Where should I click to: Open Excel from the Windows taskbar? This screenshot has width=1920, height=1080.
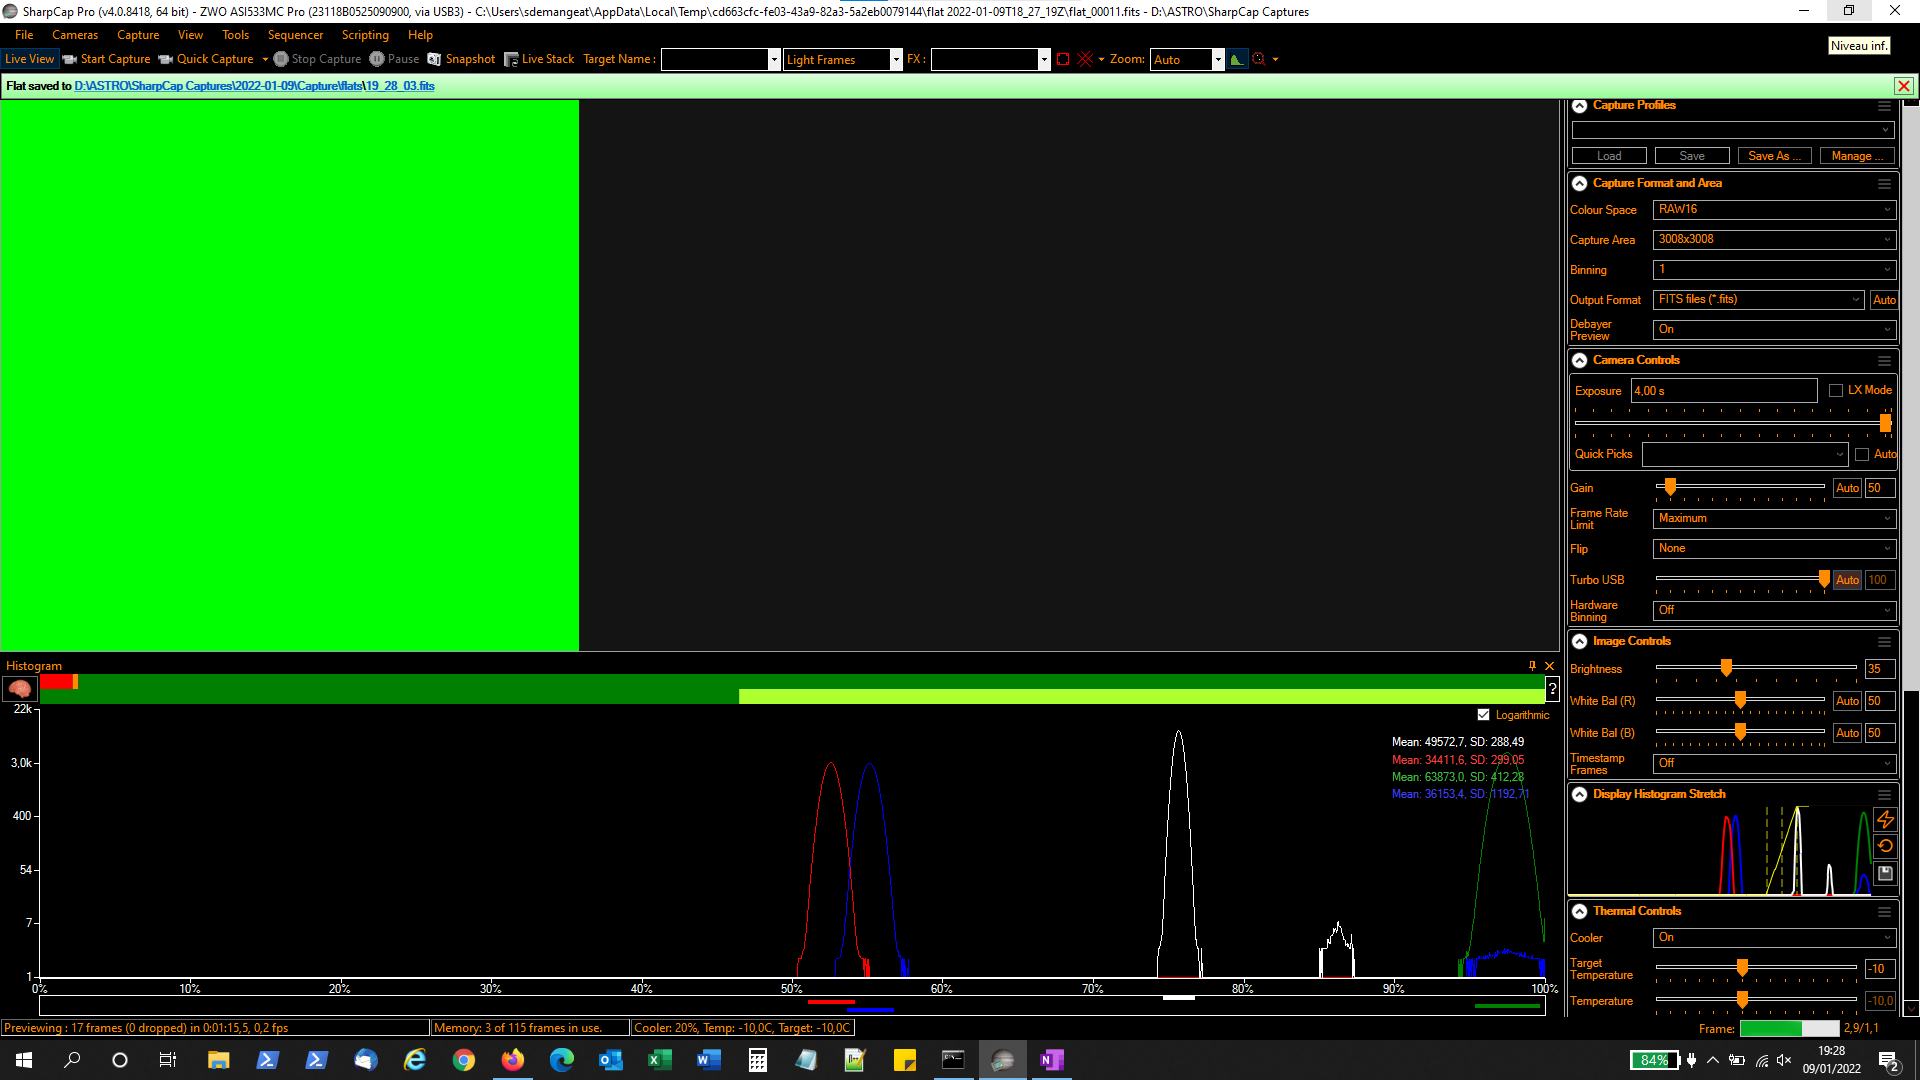tap(659, 1060)
